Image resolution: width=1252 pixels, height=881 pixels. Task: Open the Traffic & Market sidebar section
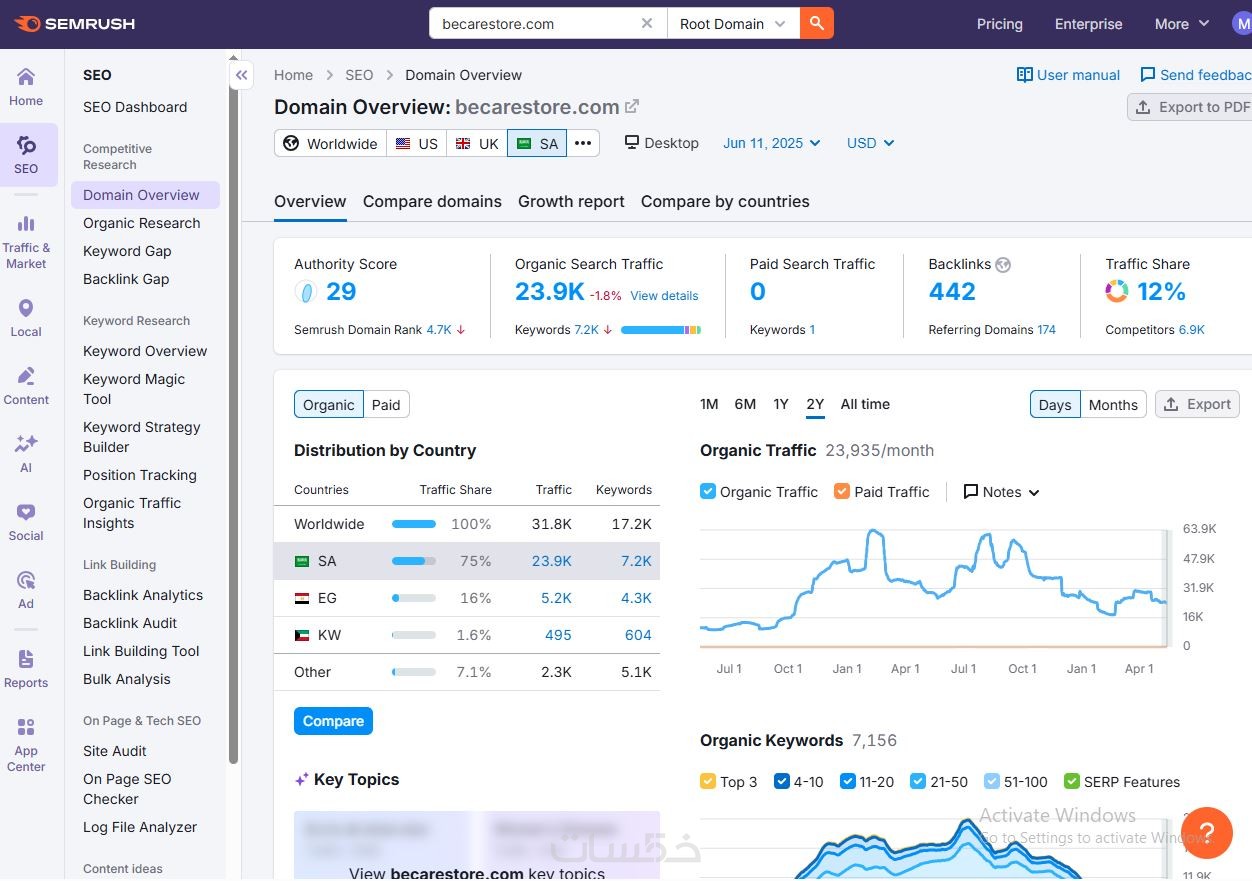[x=26, y=241]
